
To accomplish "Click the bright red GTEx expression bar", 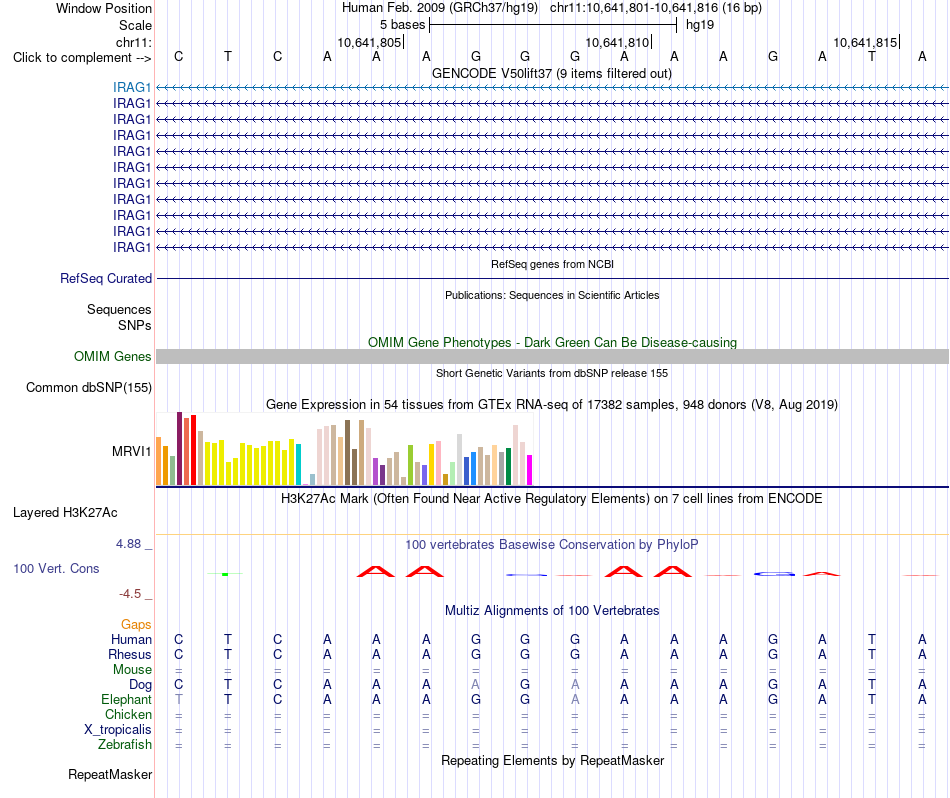I will [193, 450].
